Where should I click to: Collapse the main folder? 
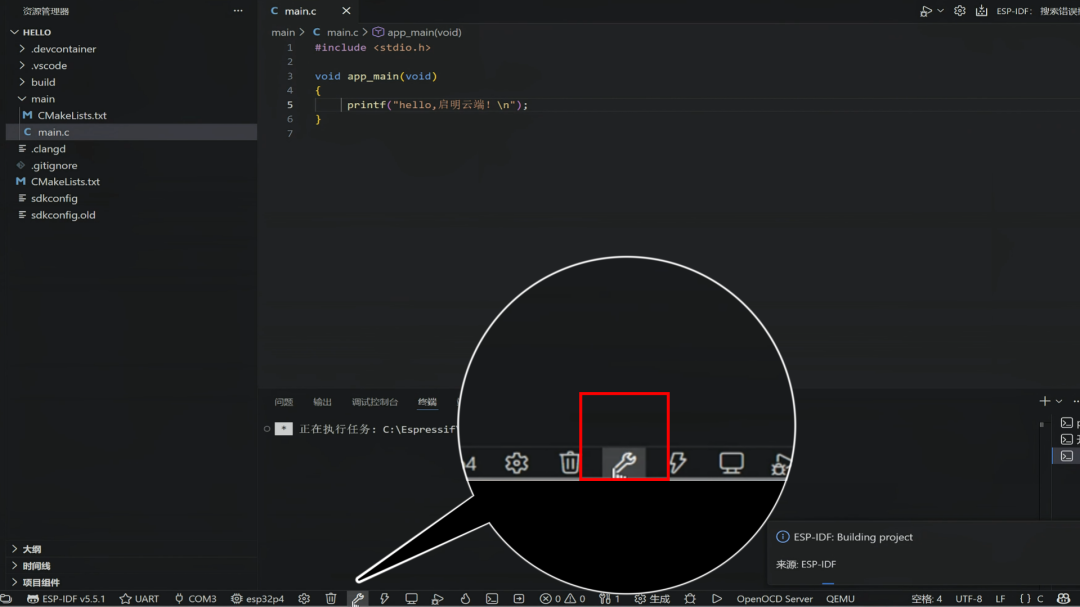click(x=22, y=99)
